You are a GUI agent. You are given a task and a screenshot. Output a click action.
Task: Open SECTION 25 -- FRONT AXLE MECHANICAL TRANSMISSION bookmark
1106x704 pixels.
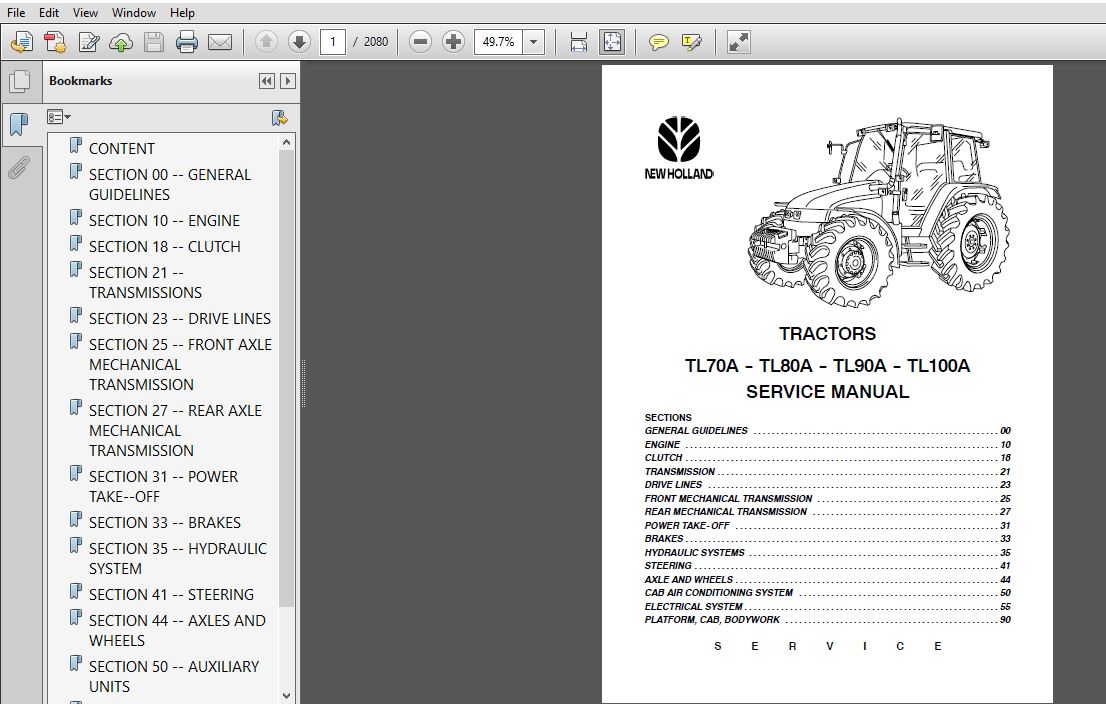click(x=181, y=365)
